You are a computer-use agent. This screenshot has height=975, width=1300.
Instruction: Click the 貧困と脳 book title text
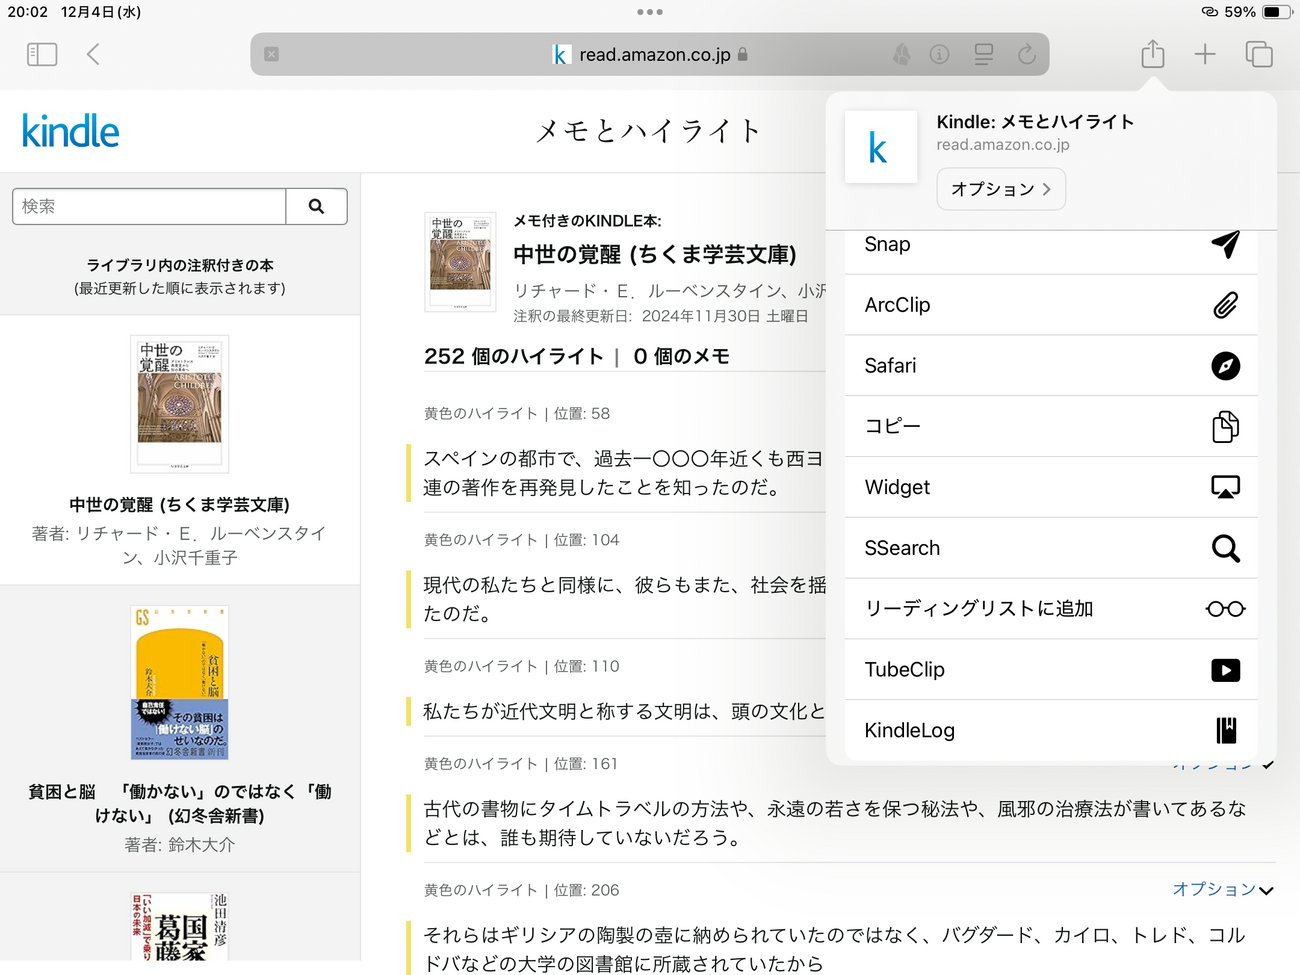pyautogui.click(x=180, y=804)
